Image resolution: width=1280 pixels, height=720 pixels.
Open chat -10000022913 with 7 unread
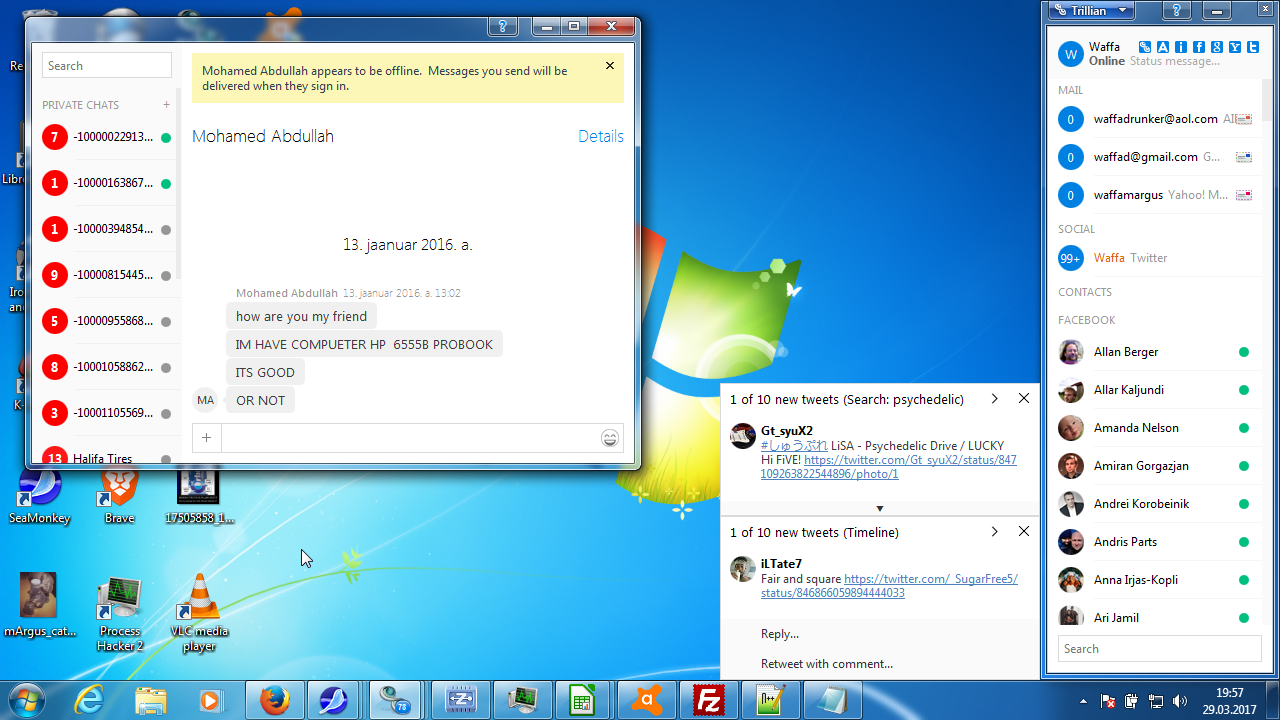[106, 137]
